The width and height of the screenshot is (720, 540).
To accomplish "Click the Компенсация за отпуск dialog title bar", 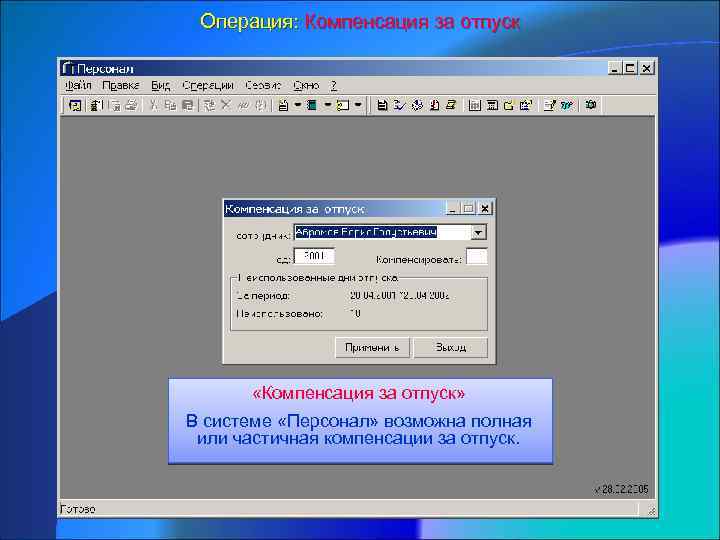I will 334,209.
